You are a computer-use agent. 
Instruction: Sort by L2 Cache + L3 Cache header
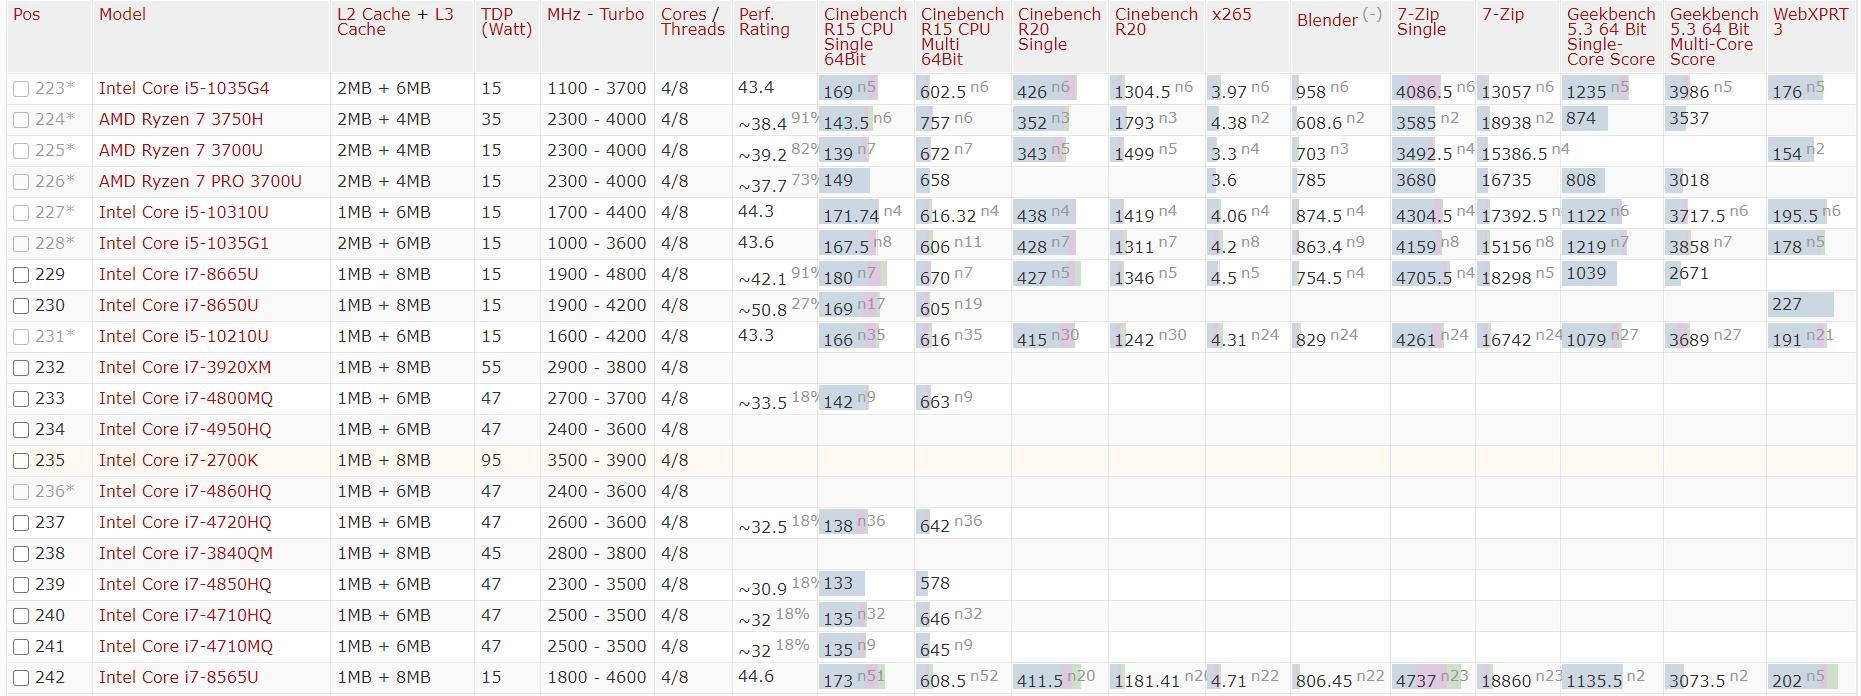tap(395, 22)
